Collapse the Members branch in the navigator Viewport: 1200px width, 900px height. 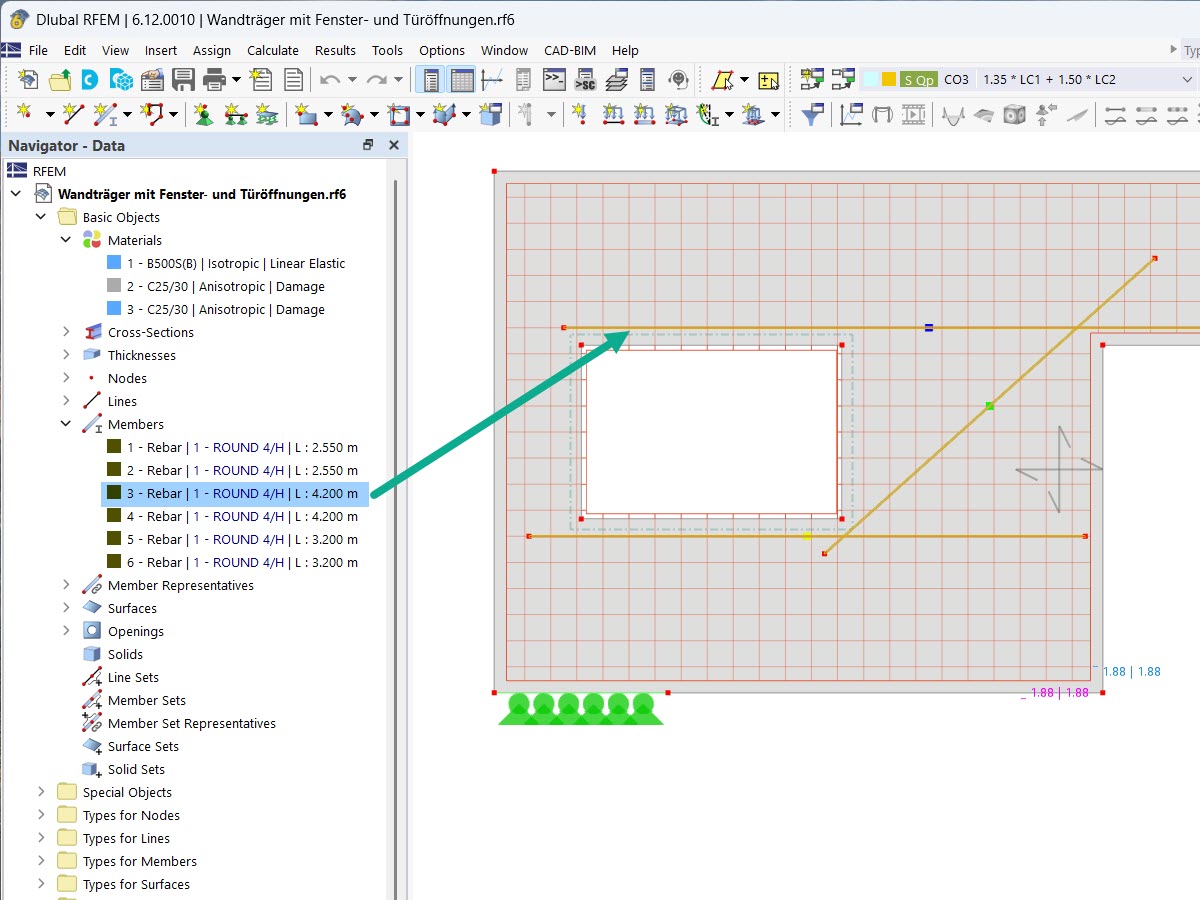(65, 424)
